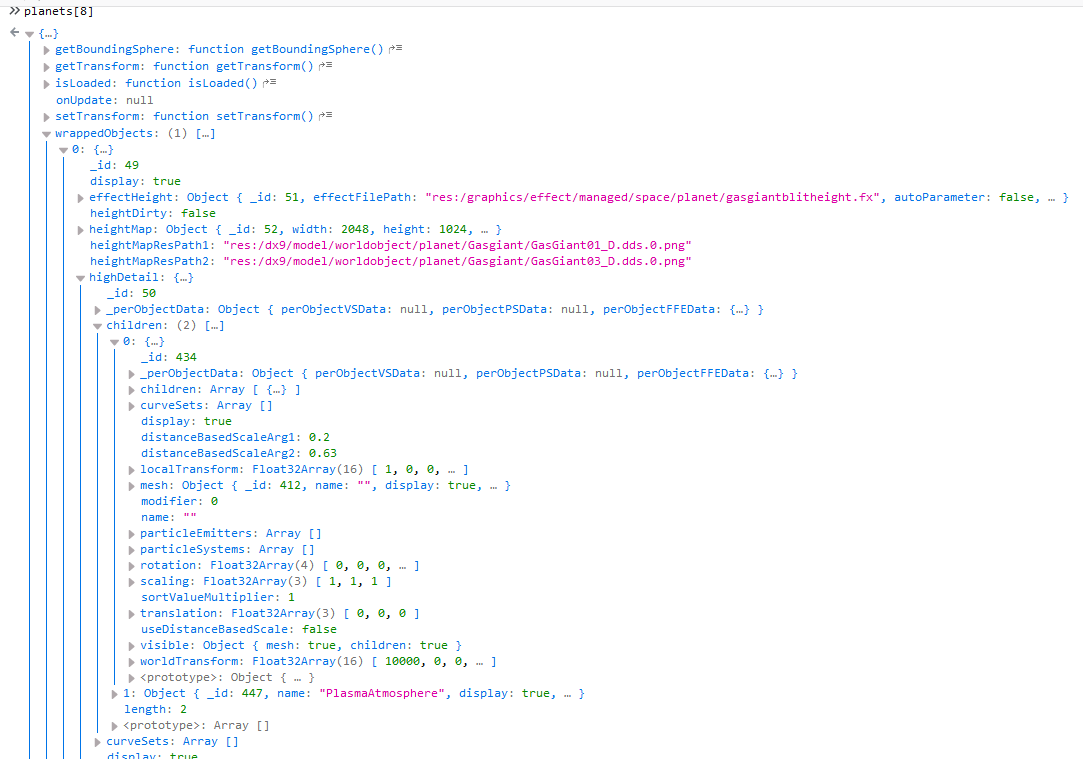Expand the scaling Float32Array(3)
This screenshot has width=1083, height=759.
(x=131, y=582)
